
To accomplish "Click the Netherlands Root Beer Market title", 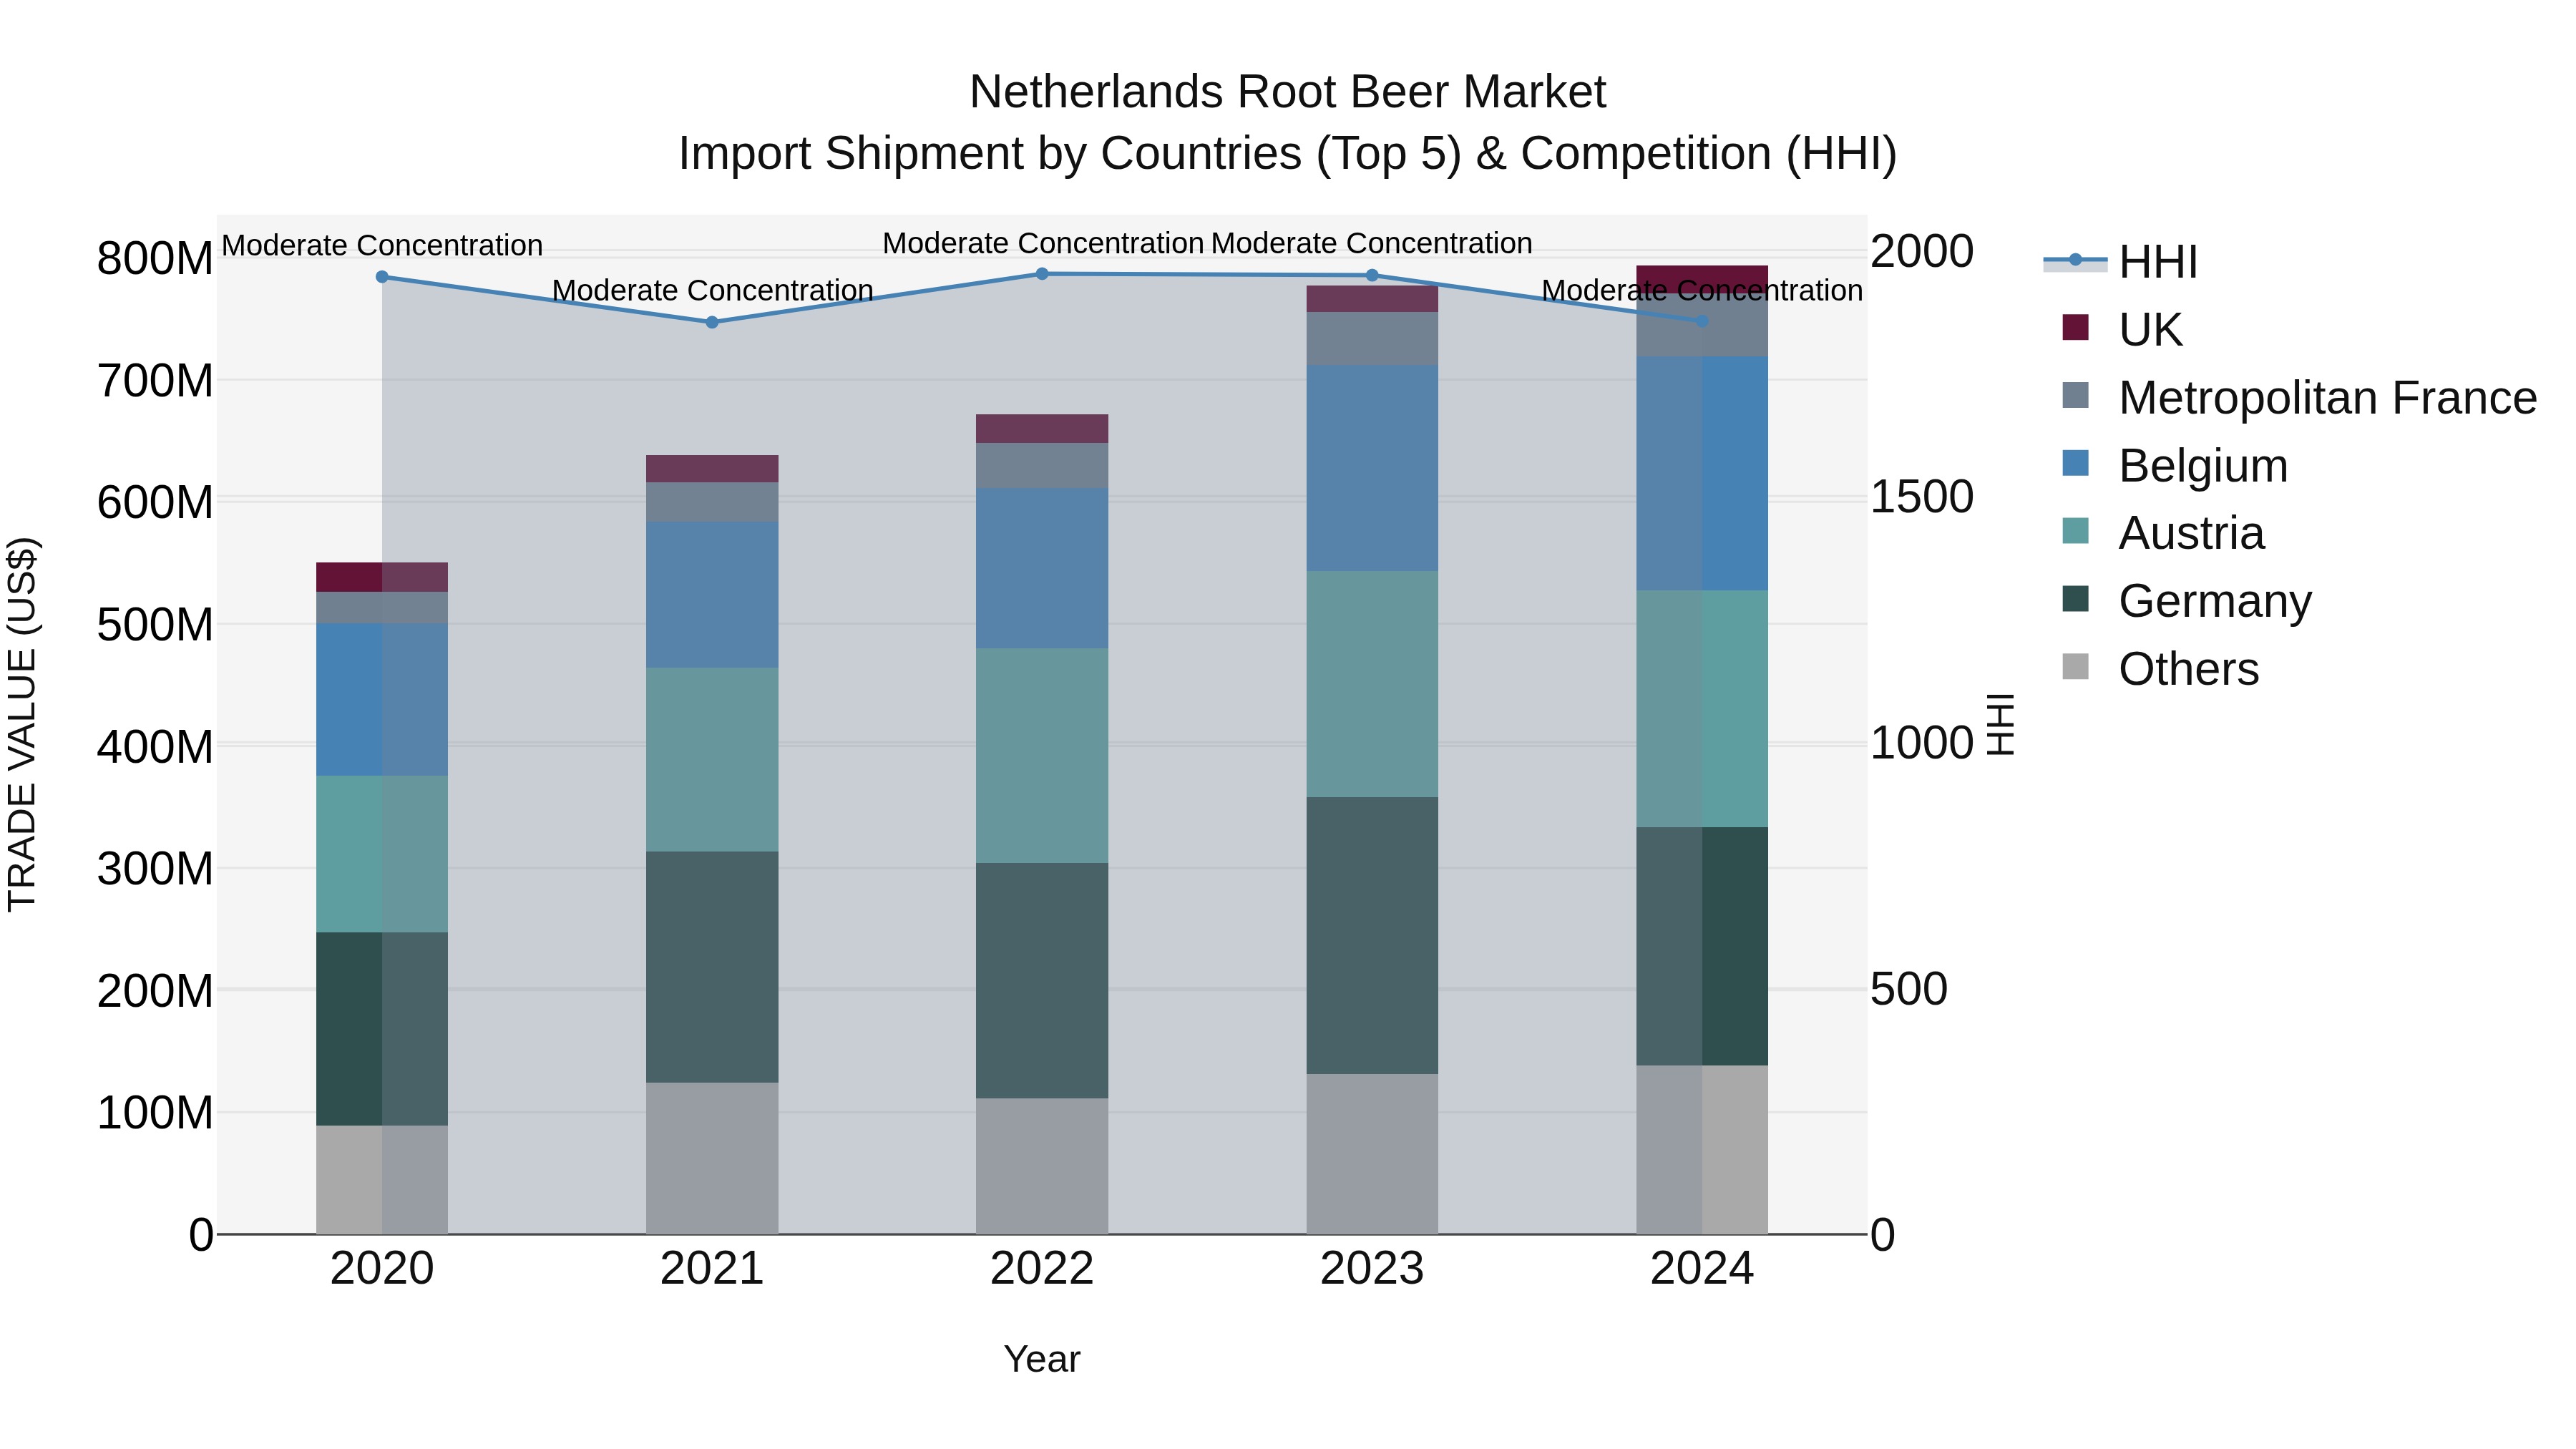I will click(1287, 92).
